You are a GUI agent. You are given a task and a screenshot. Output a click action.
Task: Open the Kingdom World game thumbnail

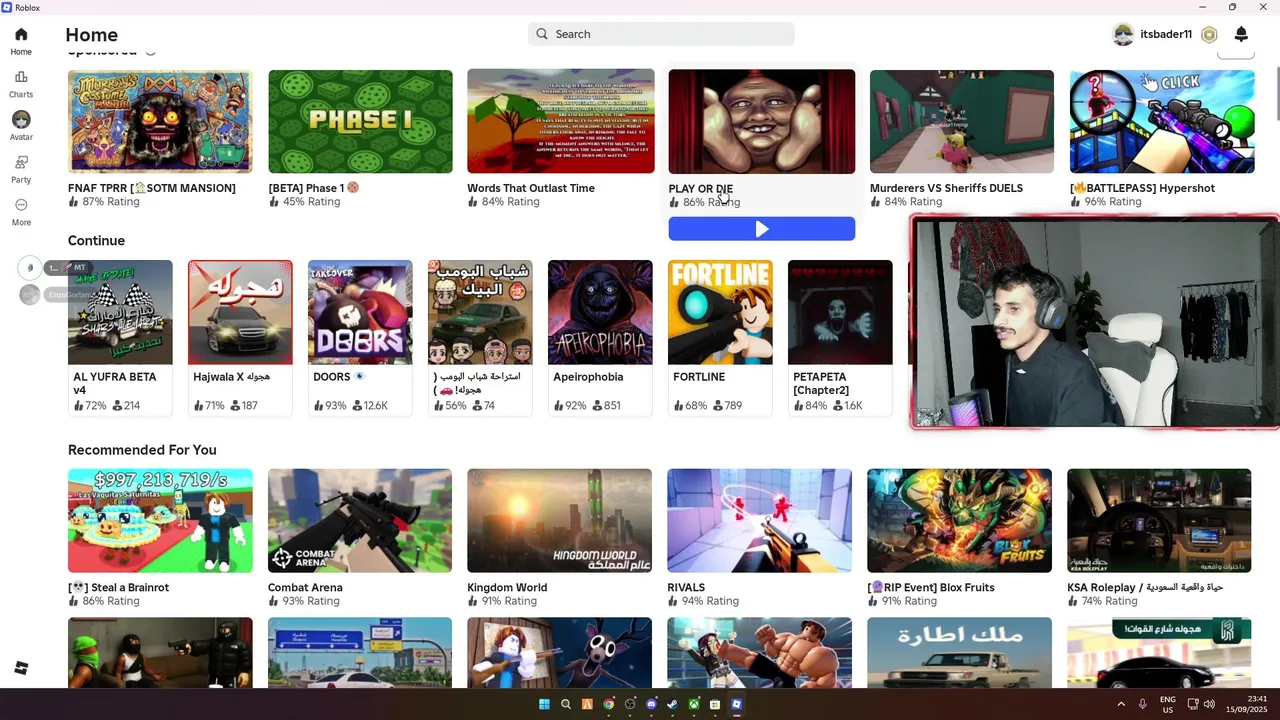point(560,521)
